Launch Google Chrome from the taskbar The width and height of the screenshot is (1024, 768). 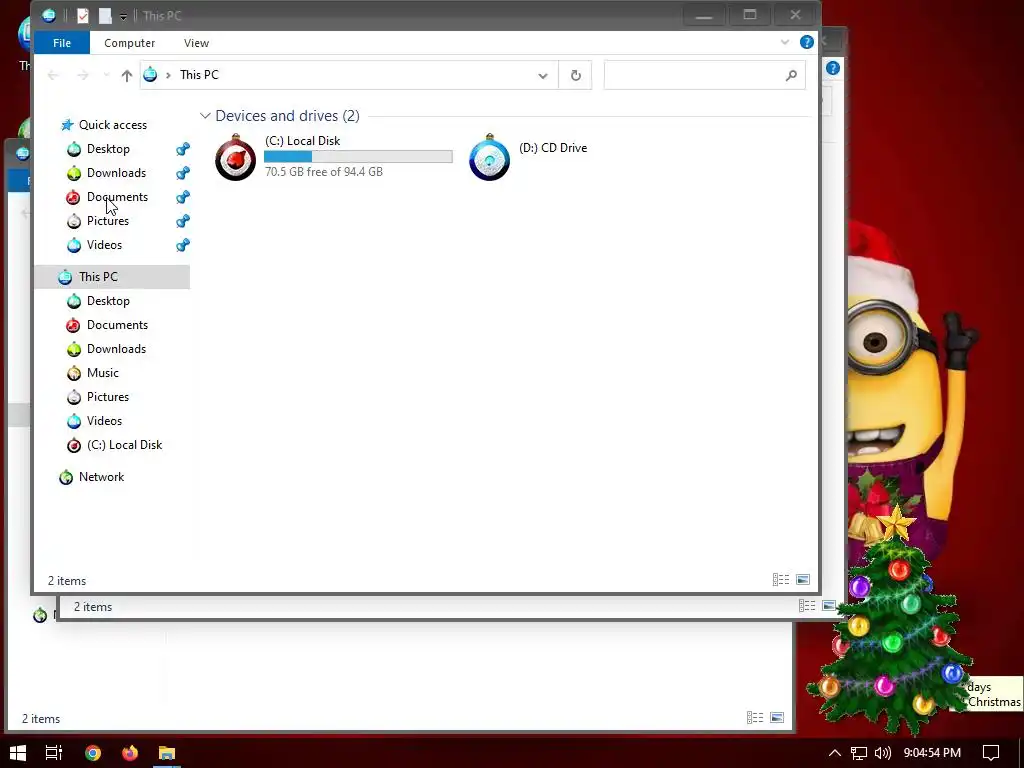coord(93,753)
